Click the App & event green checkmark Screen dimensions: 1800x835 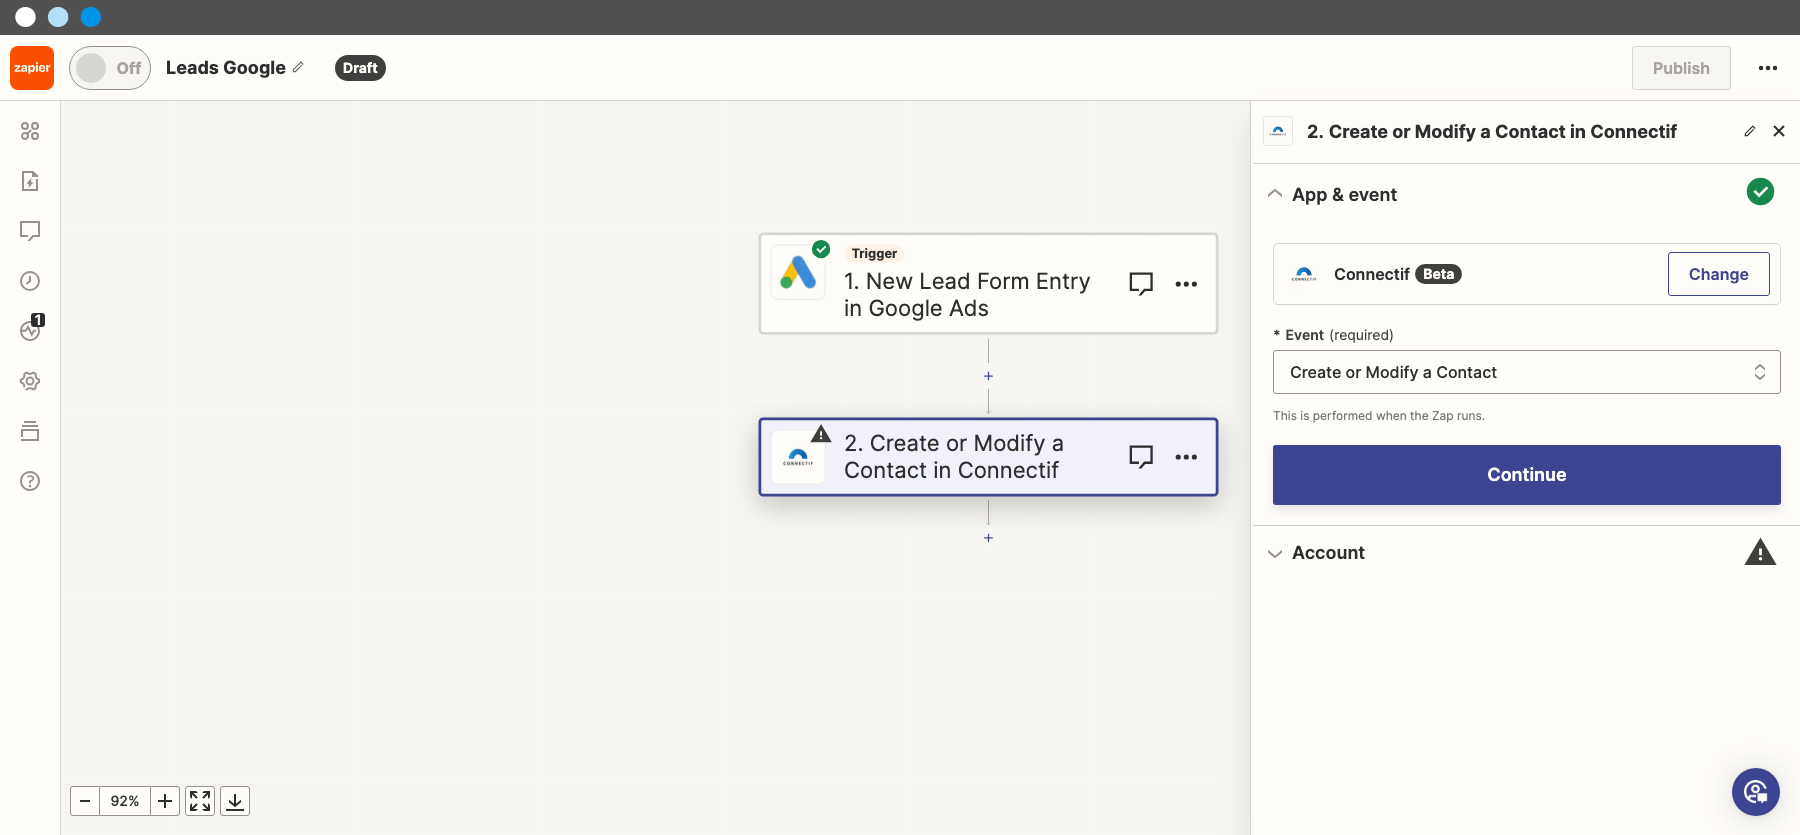(x=1760, y=191)
